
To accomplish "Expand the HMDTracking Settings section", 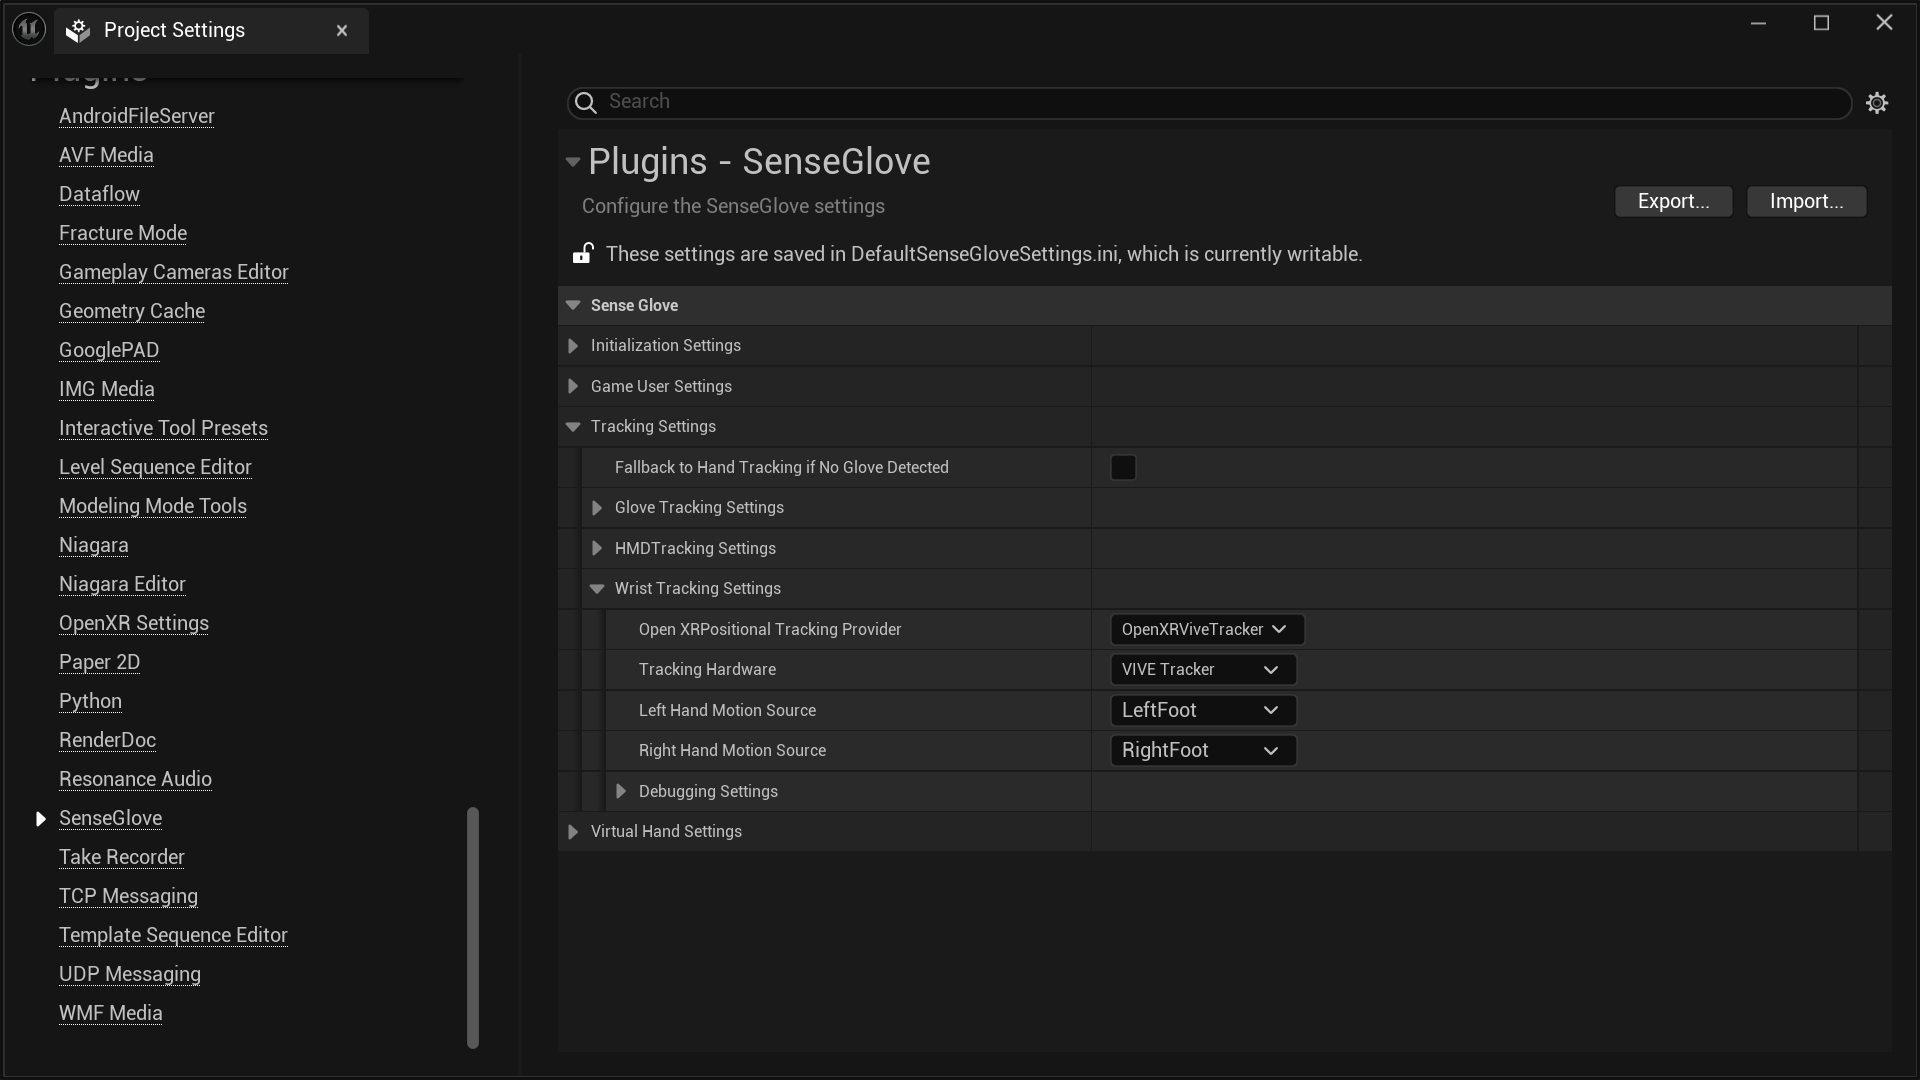I will pos(597,548).
